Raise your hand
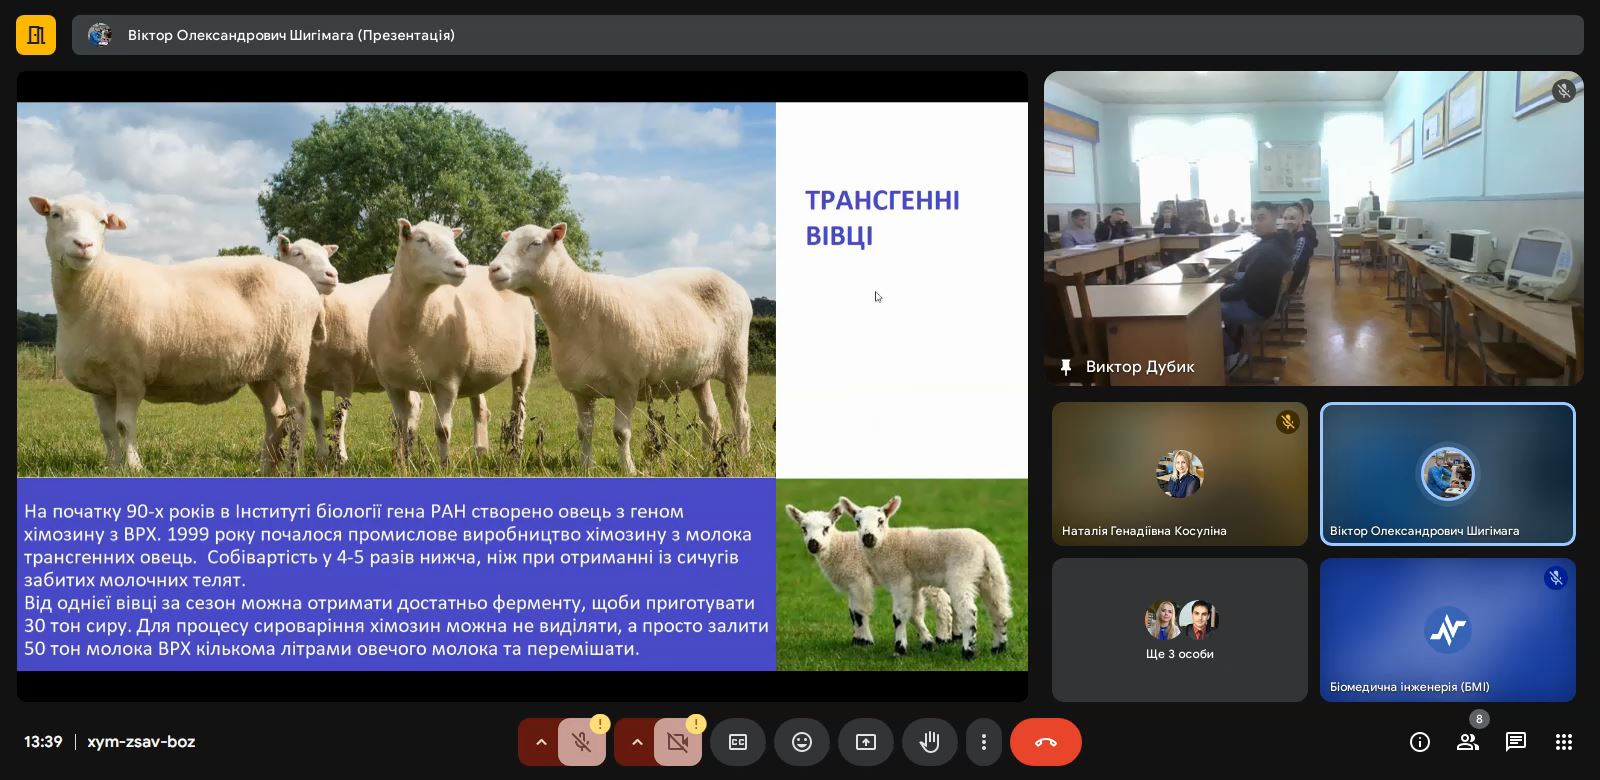This screenshot has height=780, width=1600. click(930, 742)
